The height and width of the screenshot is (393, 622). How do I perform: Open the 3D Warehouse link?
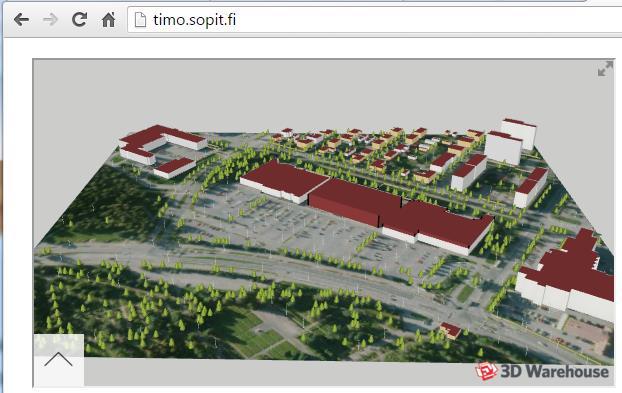[541, 371]
